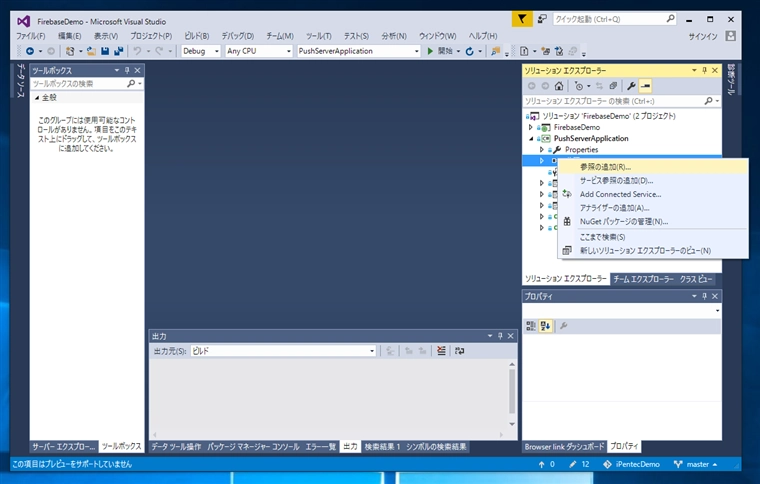This screenshot has width=760, height=484.
Task: Select 参照の追加(R)... from context menu
Action: tap(652, 167)
